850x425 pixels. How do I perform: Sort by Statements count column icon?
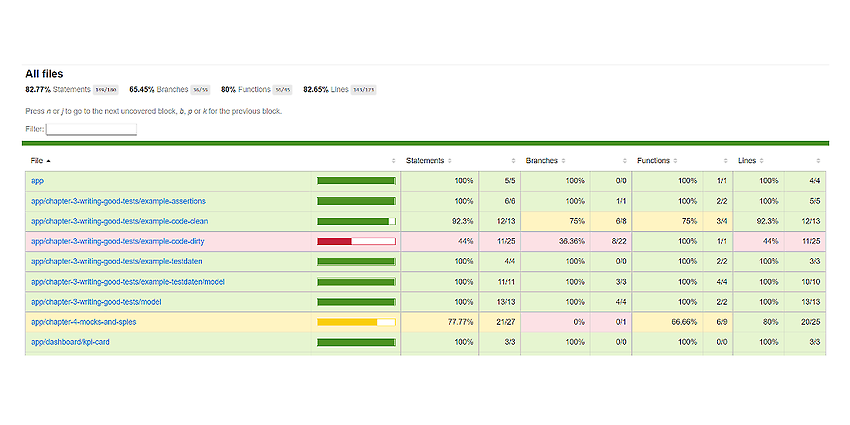[x=513, y=161]
